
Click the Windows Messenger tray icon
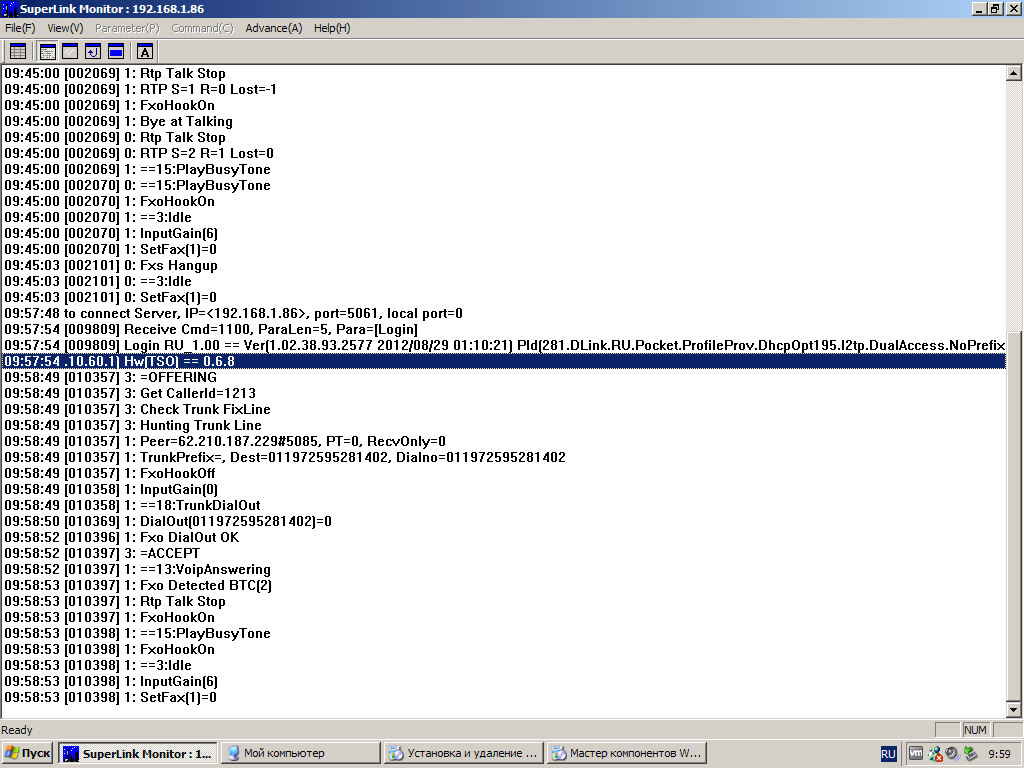pyautogui.click(x=935, y=754)
